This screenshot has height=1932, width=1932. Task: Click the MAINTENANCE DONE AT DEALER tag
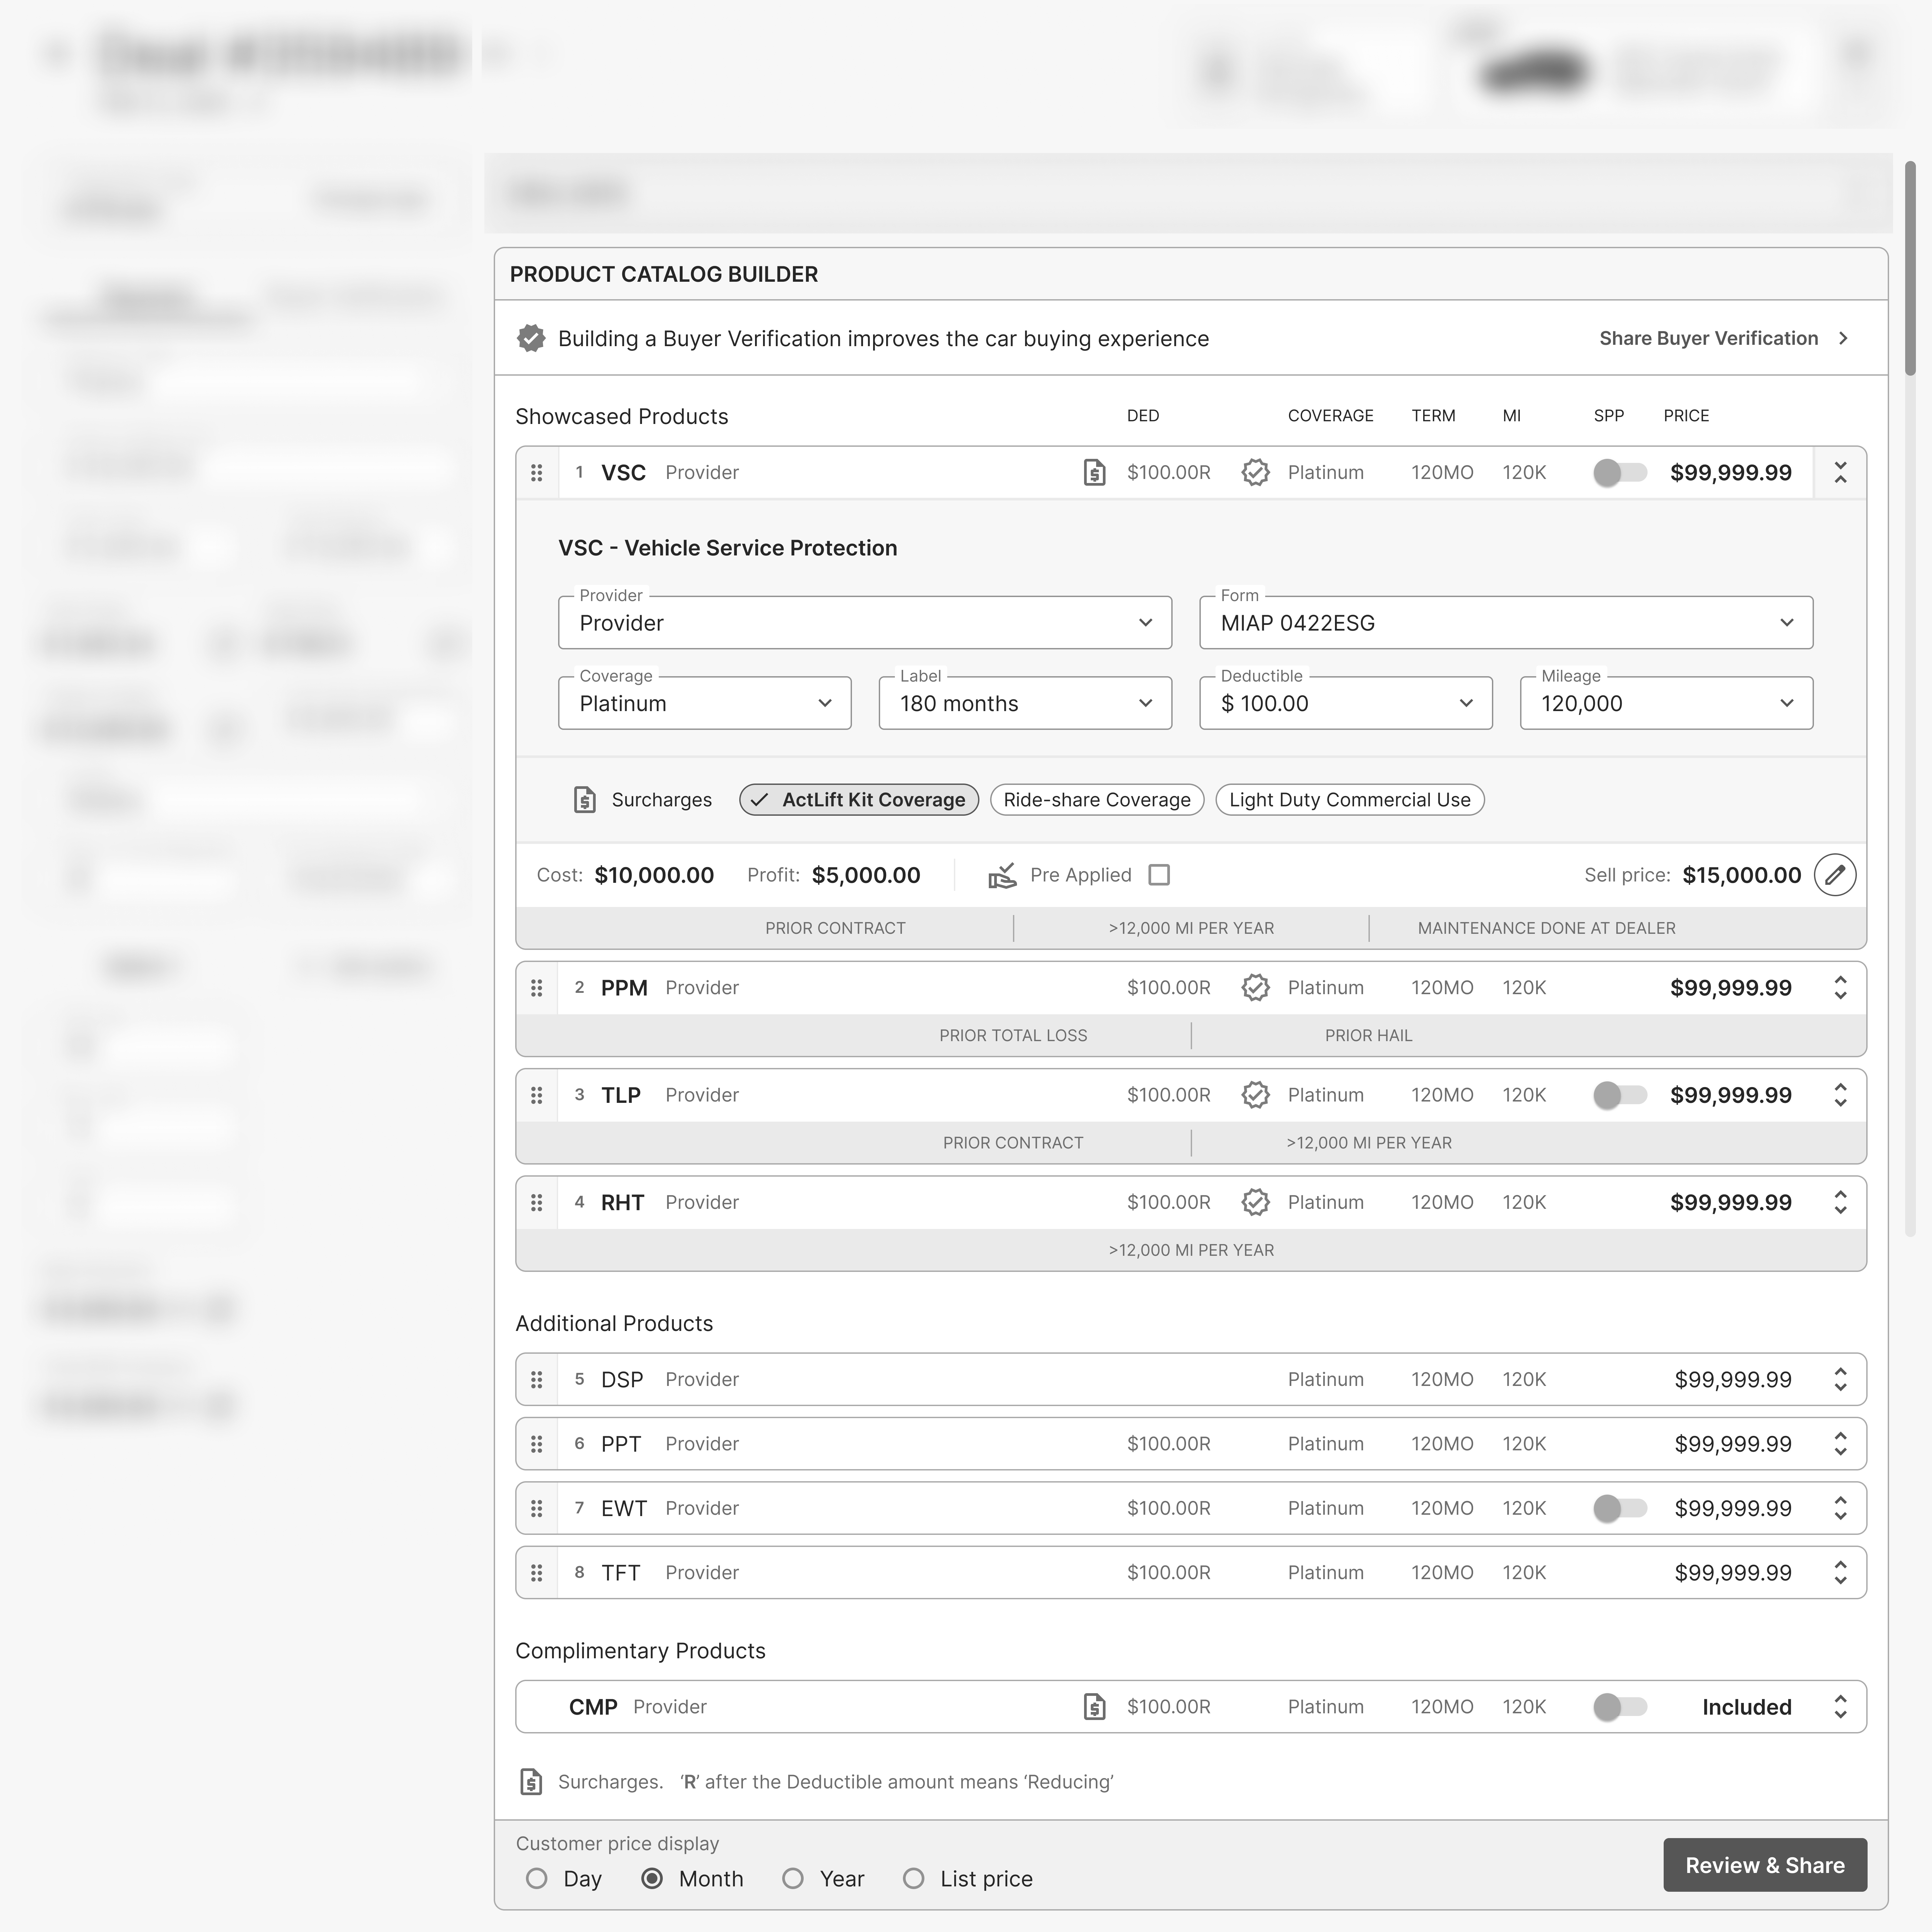1546,928
